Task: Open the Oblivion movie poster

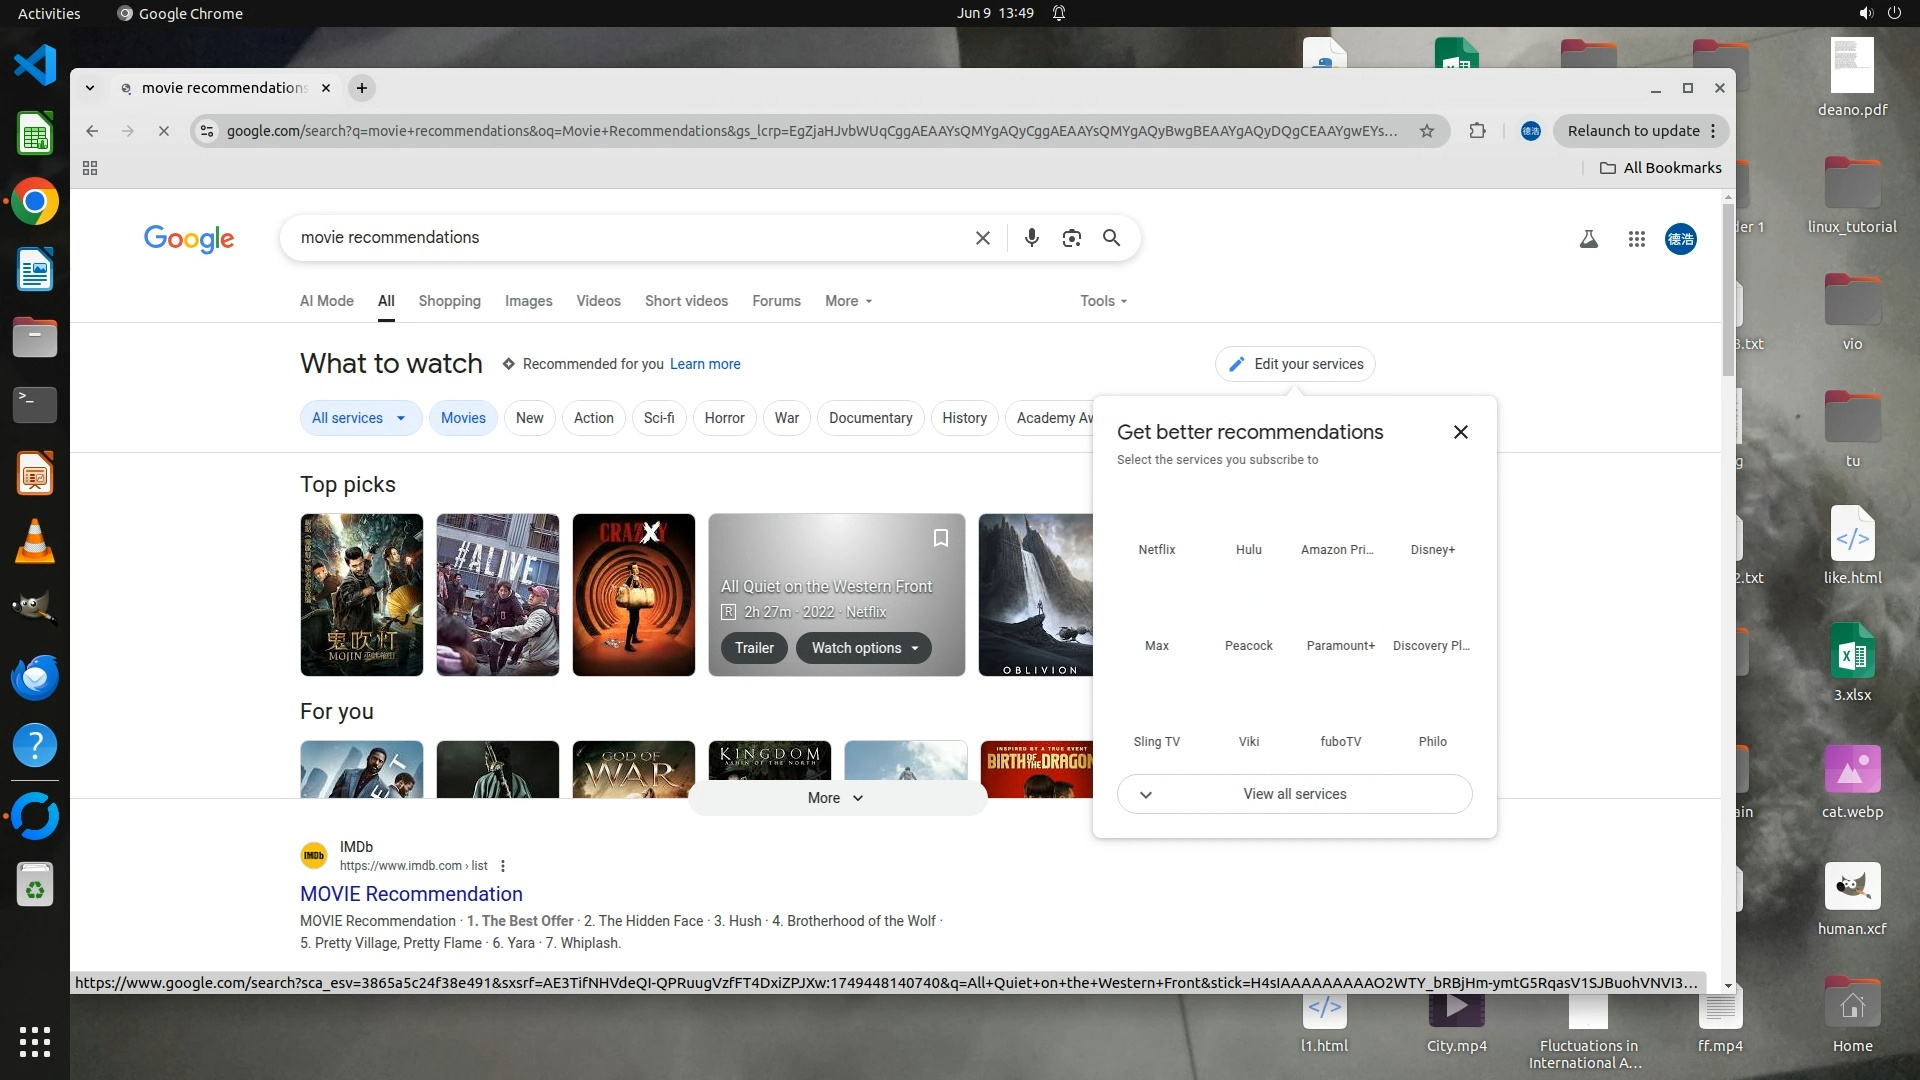Action: 1036,595
